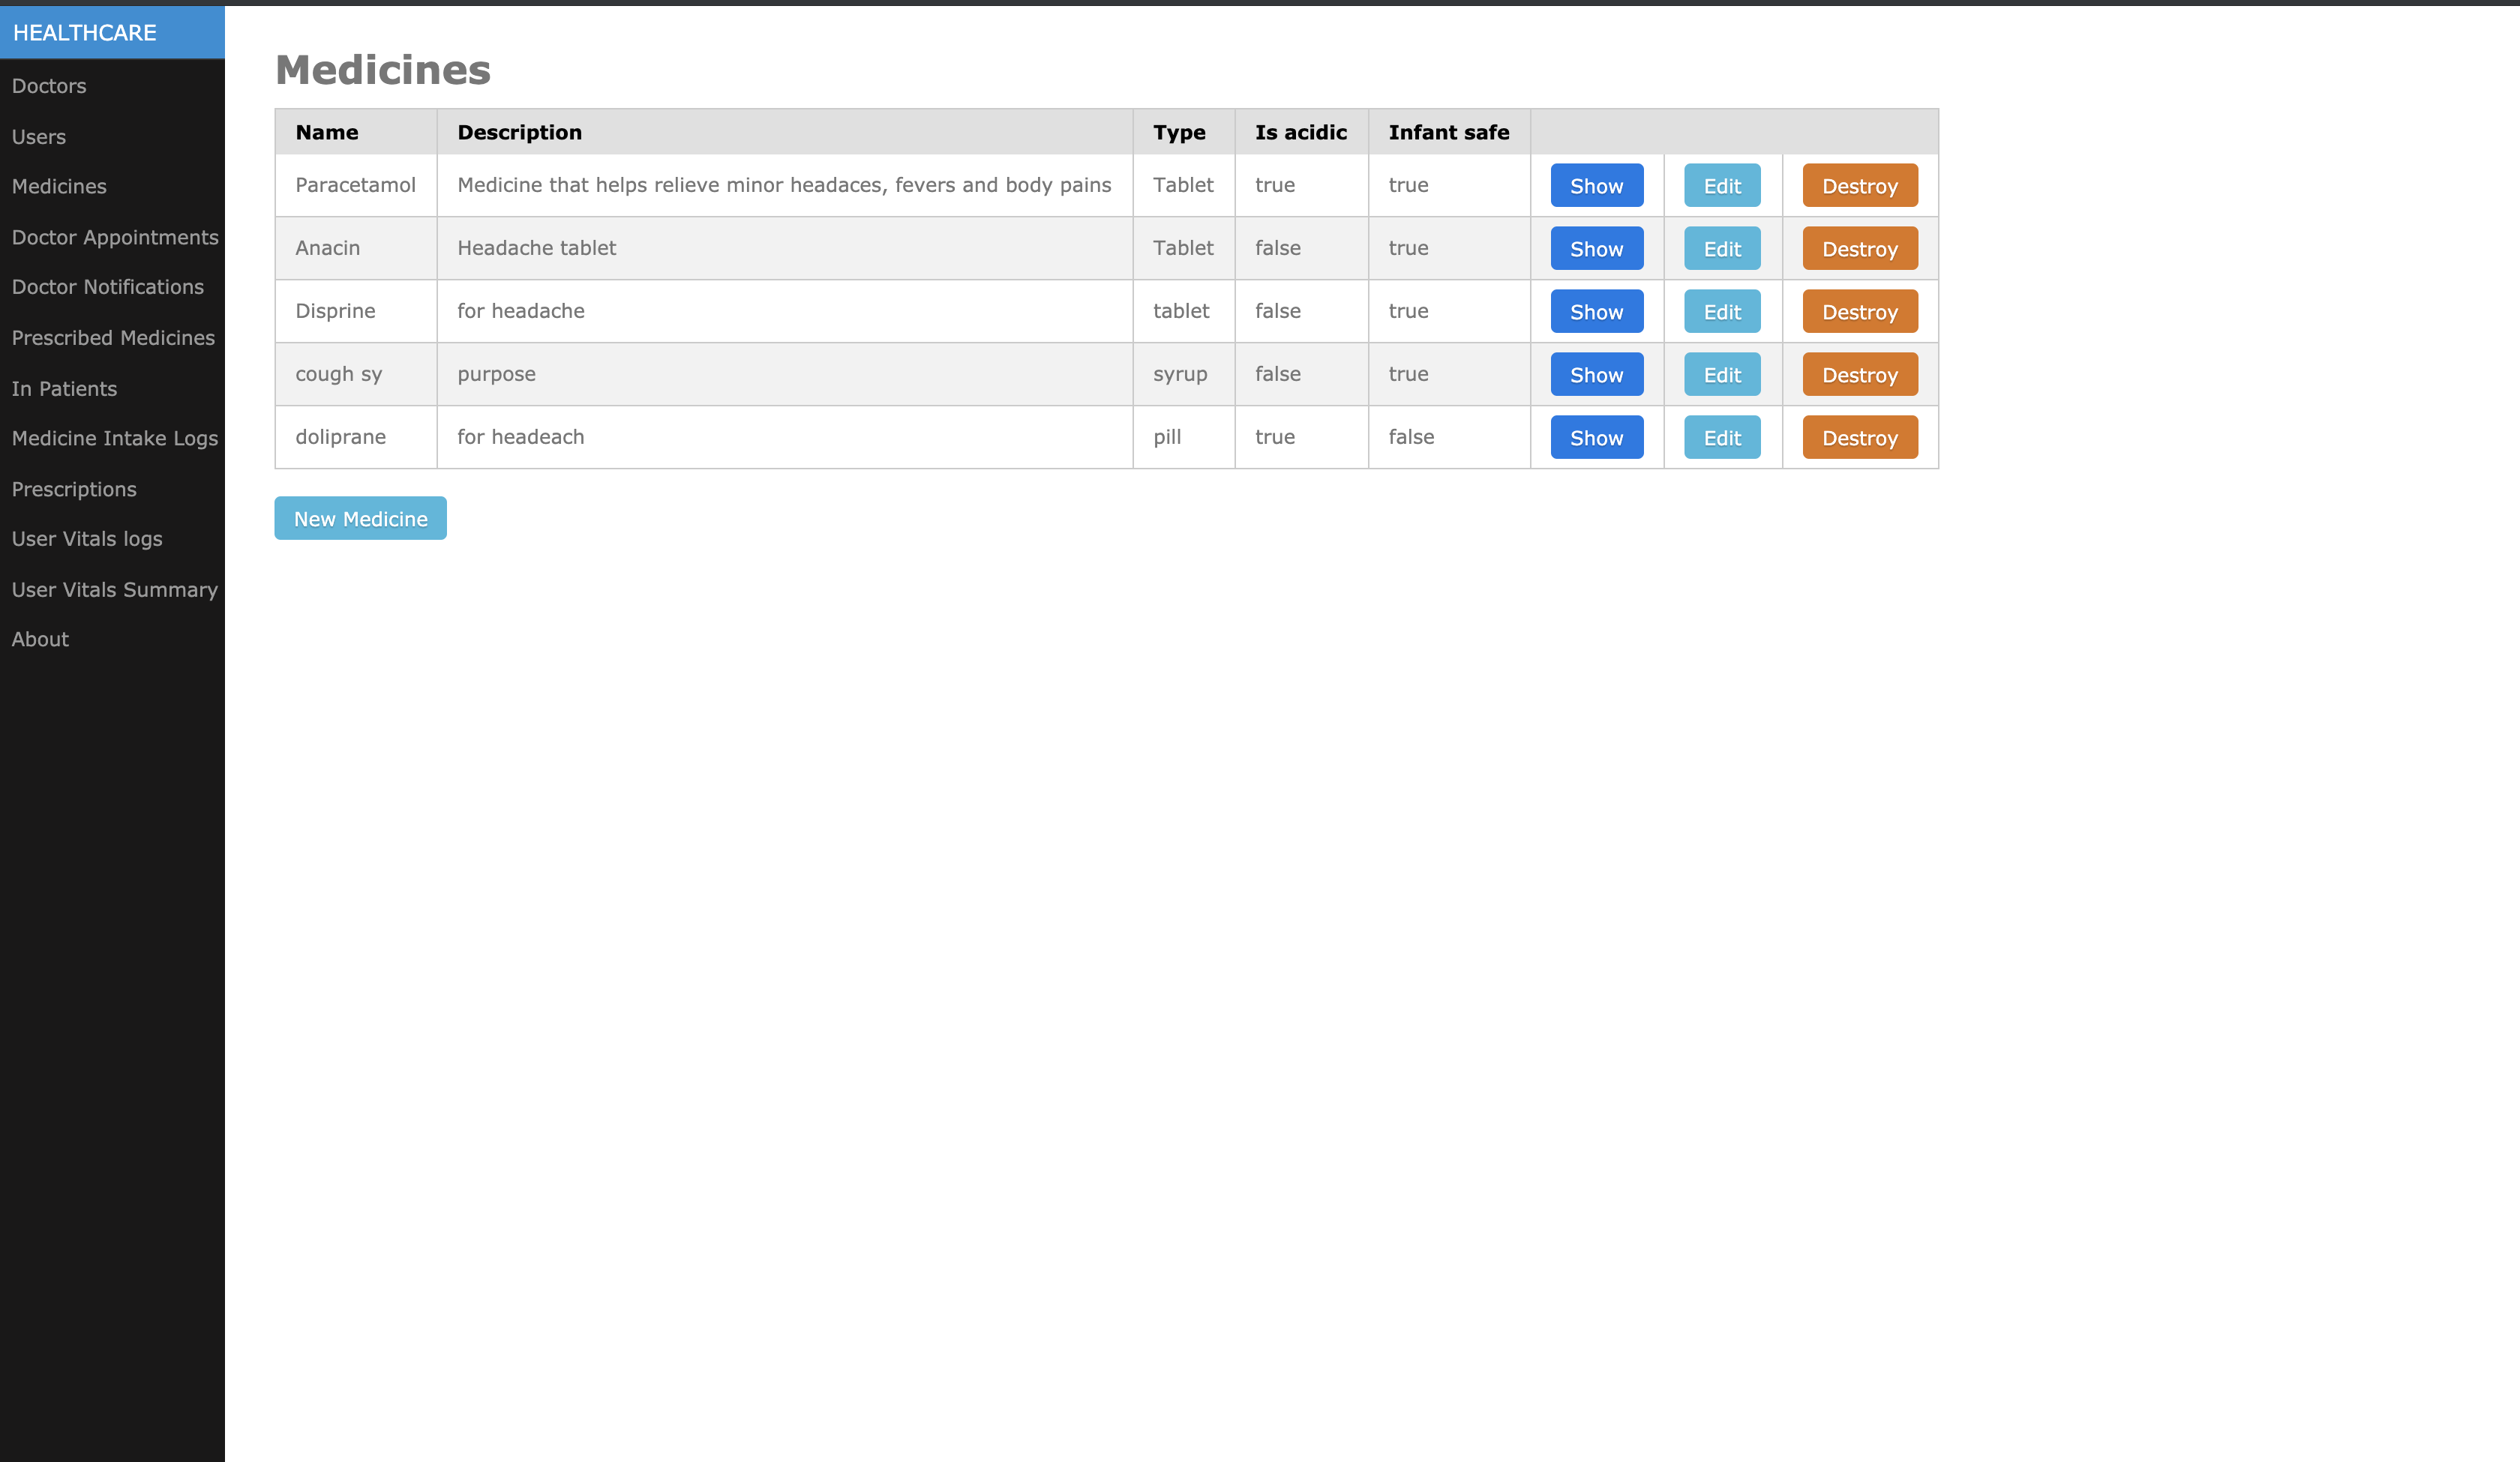Open User Vitals logs
The width and height of the screenshot is (2520, 1462).
pyautogui.click(x=87, y=539)
